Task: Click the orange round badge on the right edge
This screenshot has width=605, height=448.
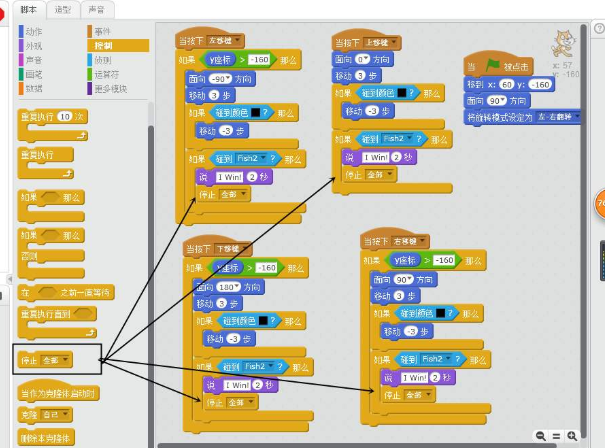Action: click(600, 204)
